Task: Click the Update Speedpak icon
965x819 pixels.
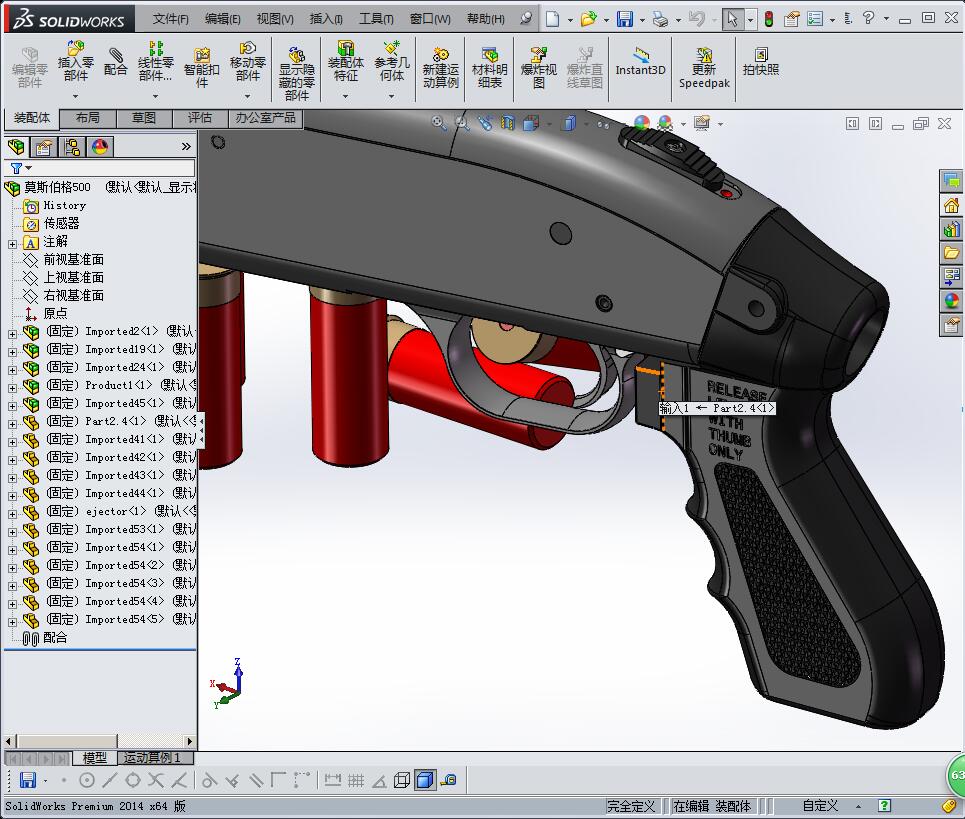Action: click(704, 68)
